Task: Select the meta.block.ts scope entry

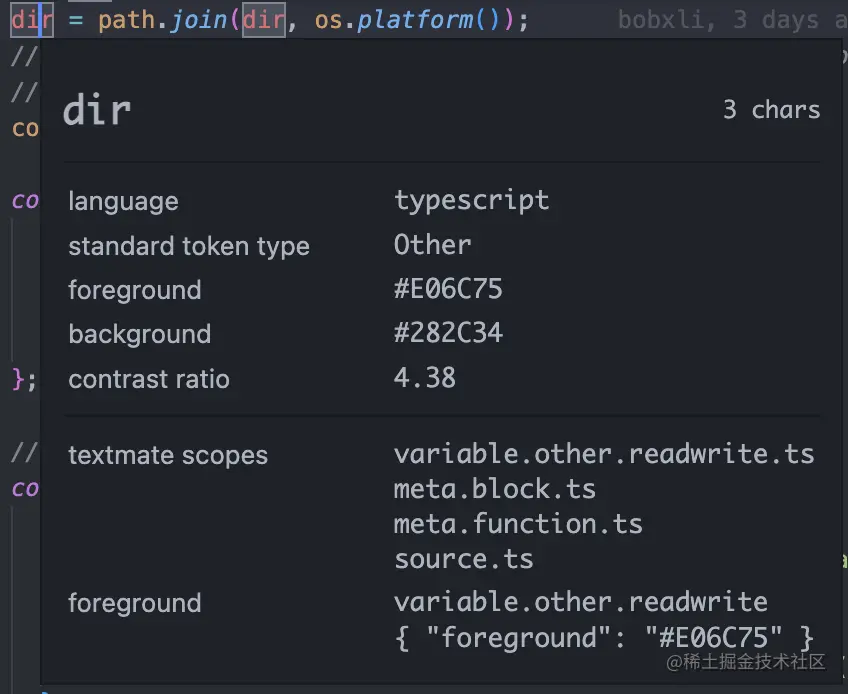Action: point(494,489)
